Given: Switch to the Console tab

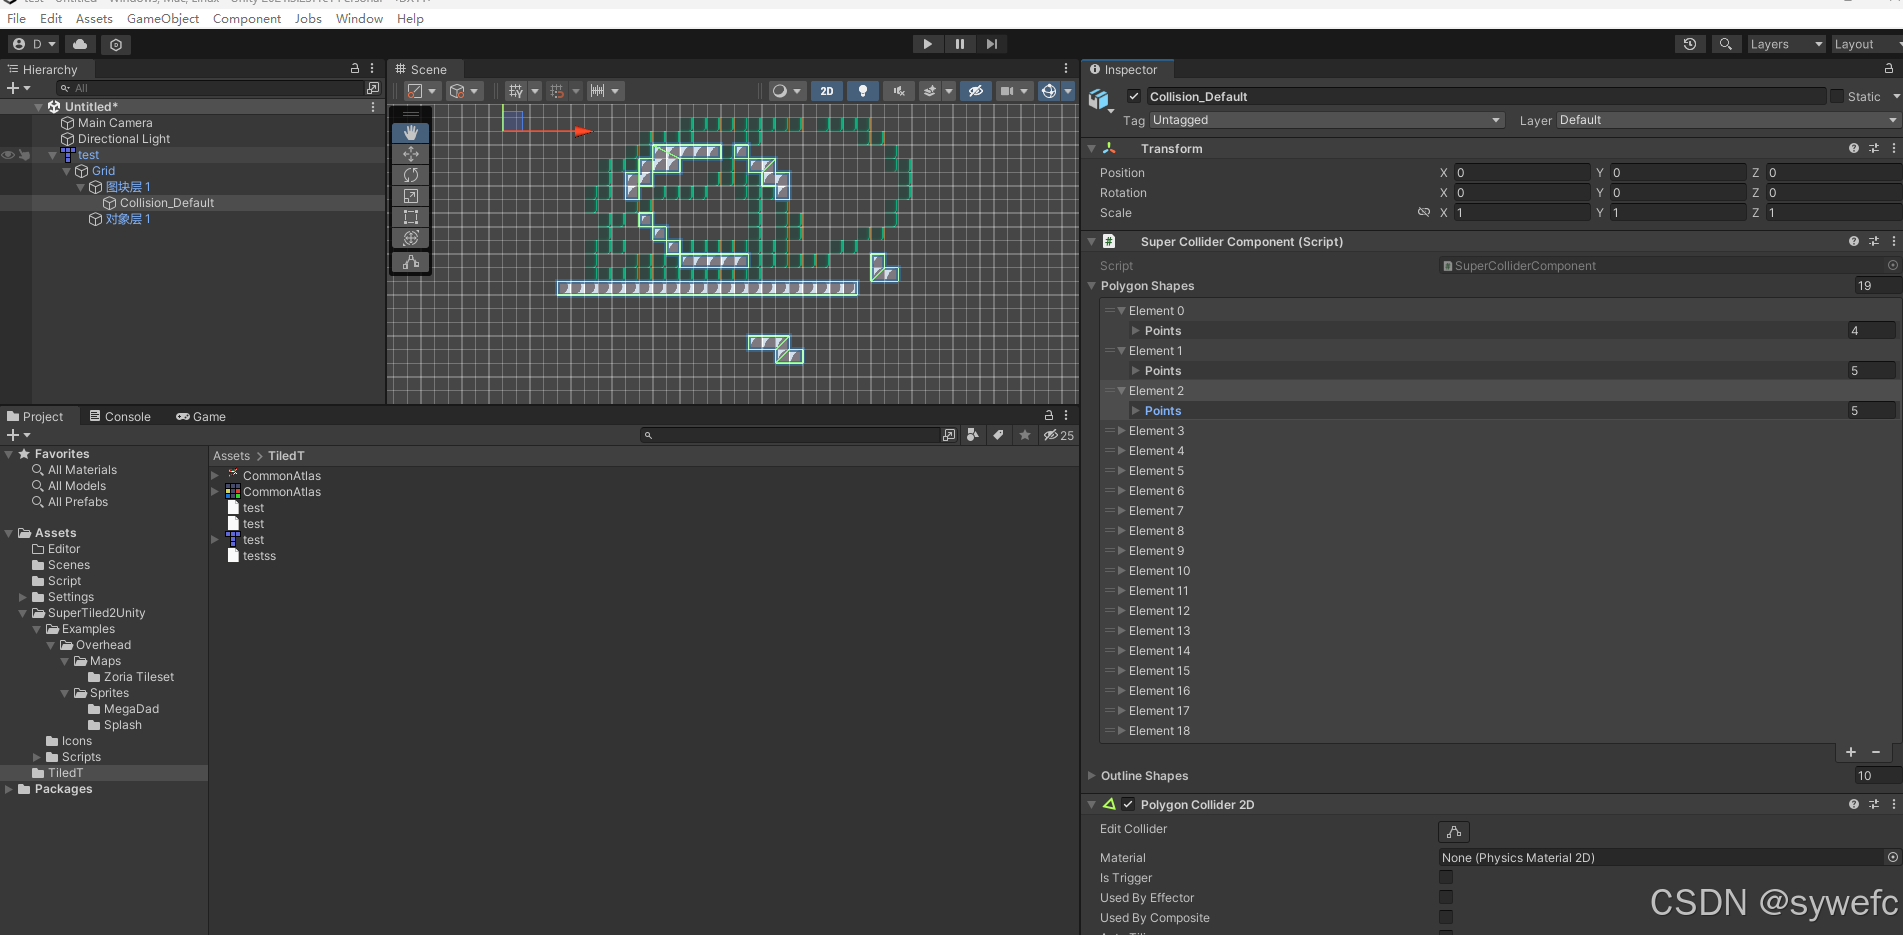Looking at the screenshot, I should coord(120,416).
